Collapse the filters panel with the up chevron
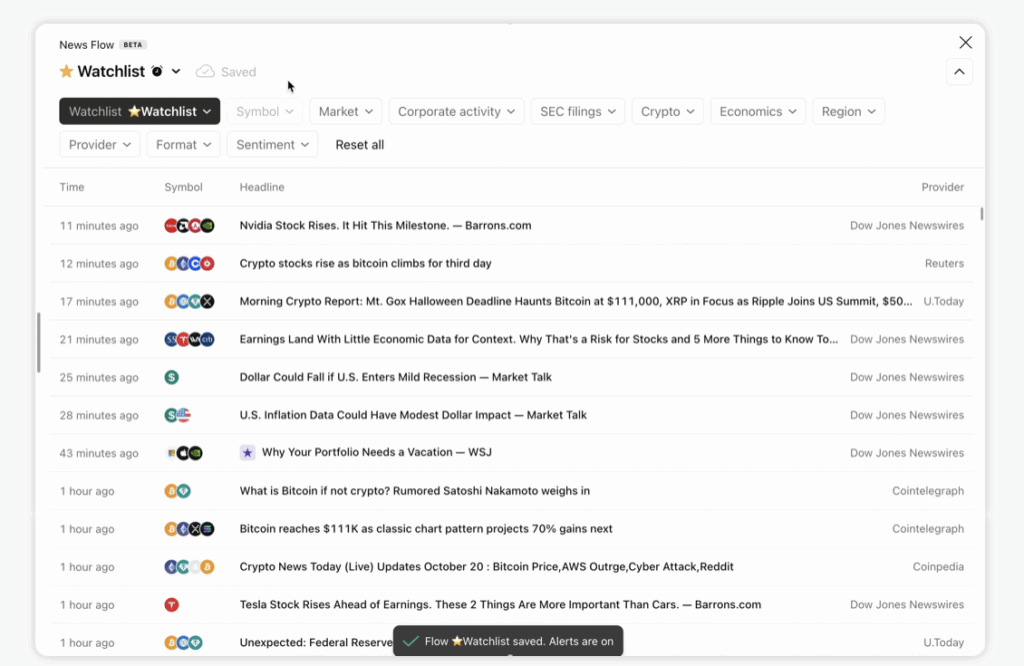 [x=959, y=72]
